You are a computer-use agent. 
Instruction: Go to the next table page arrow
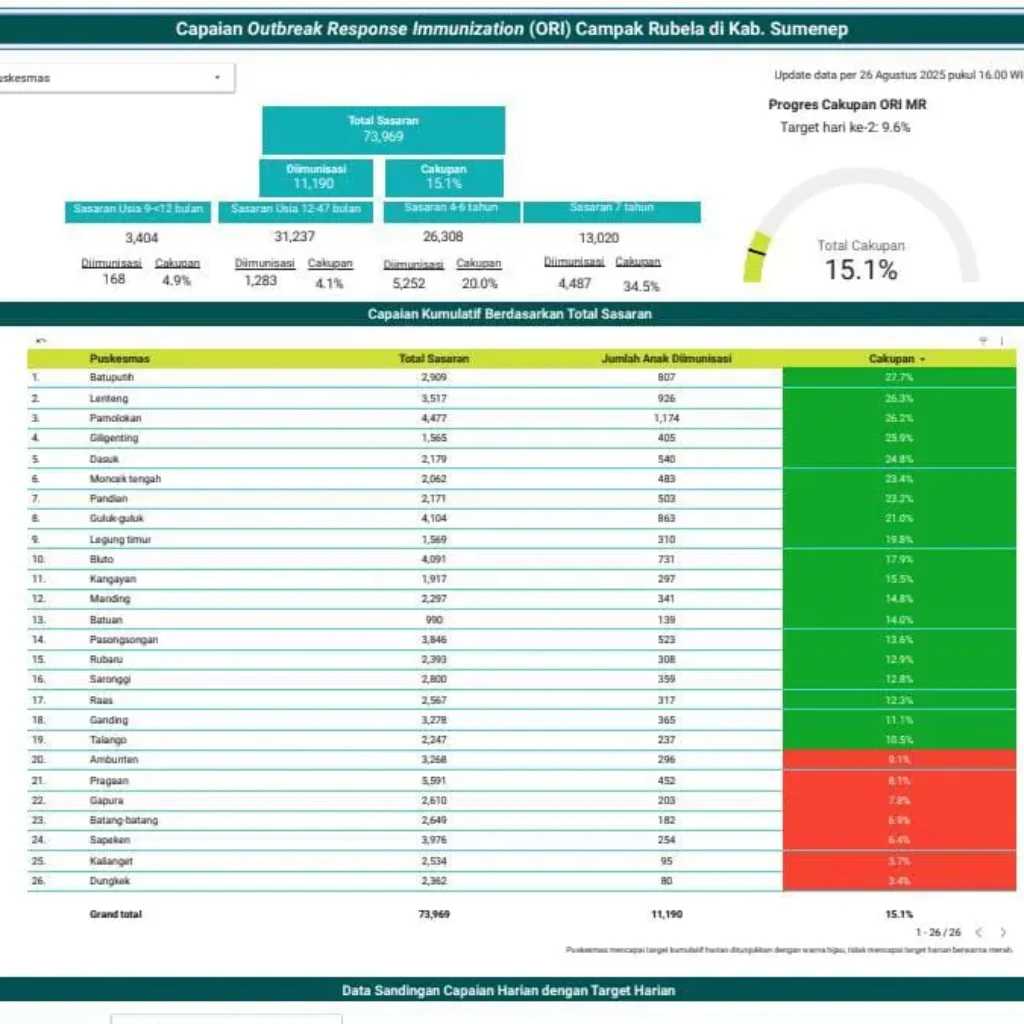point(1003,932)
